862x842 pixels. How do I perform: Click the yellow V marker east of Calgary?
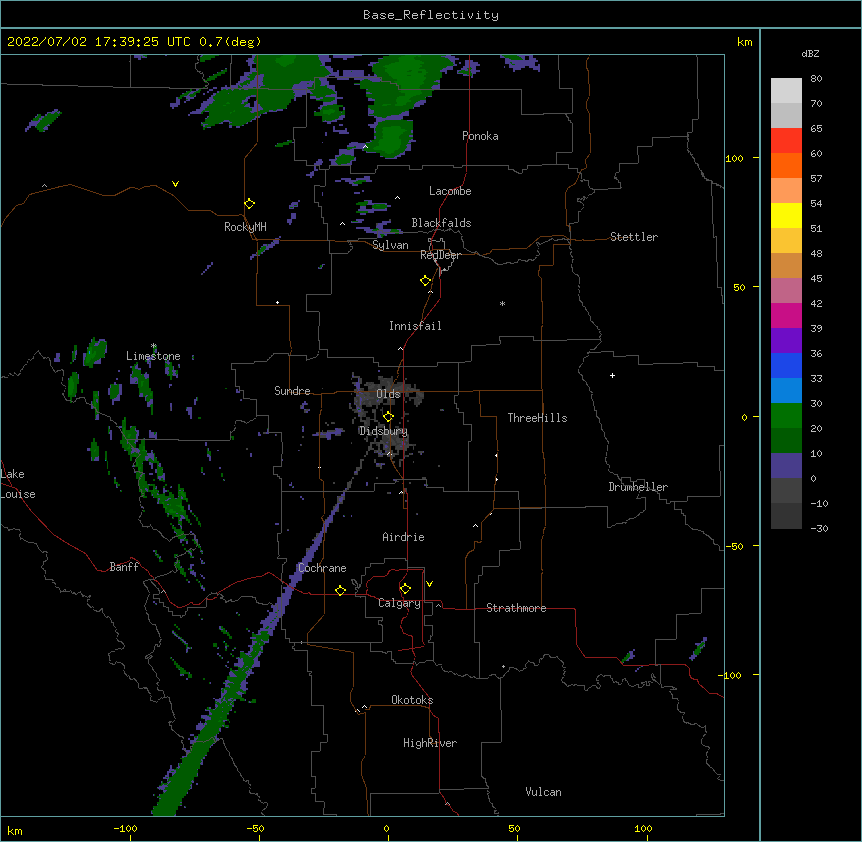429,584
